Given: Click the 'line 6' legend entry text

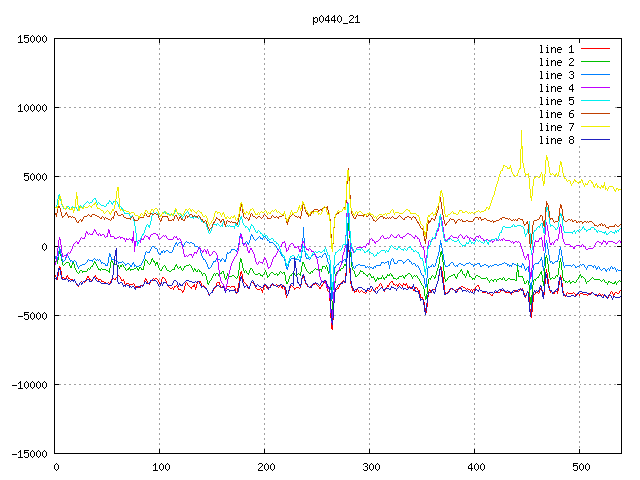Looking at the screenshot, I should (x=557, y=114).
